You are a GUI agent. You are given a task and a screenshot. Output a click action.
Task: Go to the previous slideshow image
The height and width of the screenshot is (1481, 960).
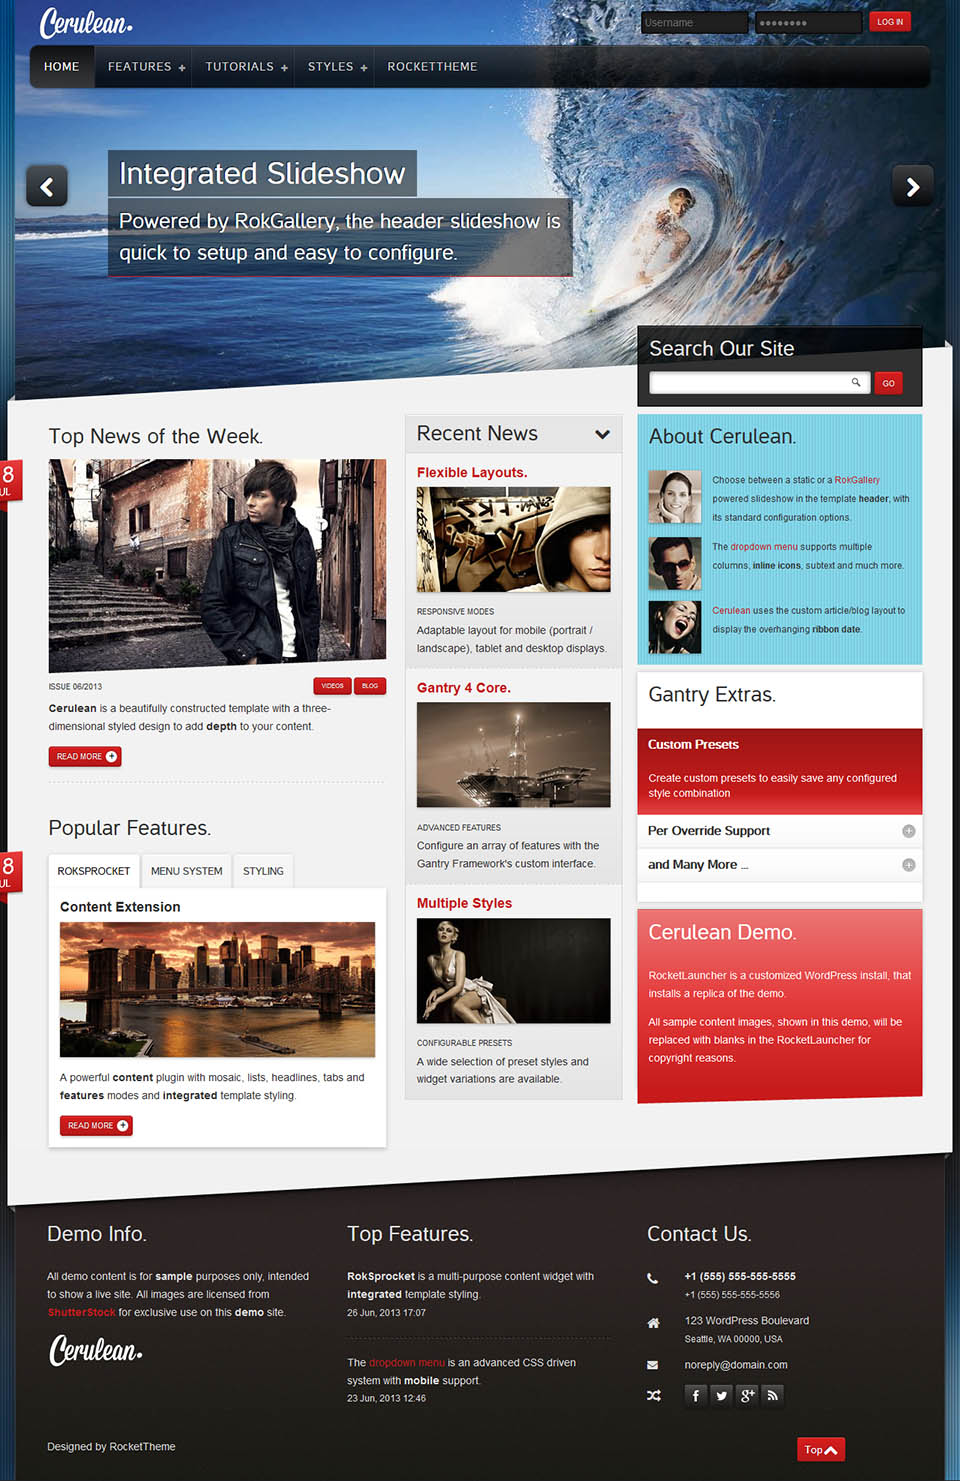47,187
